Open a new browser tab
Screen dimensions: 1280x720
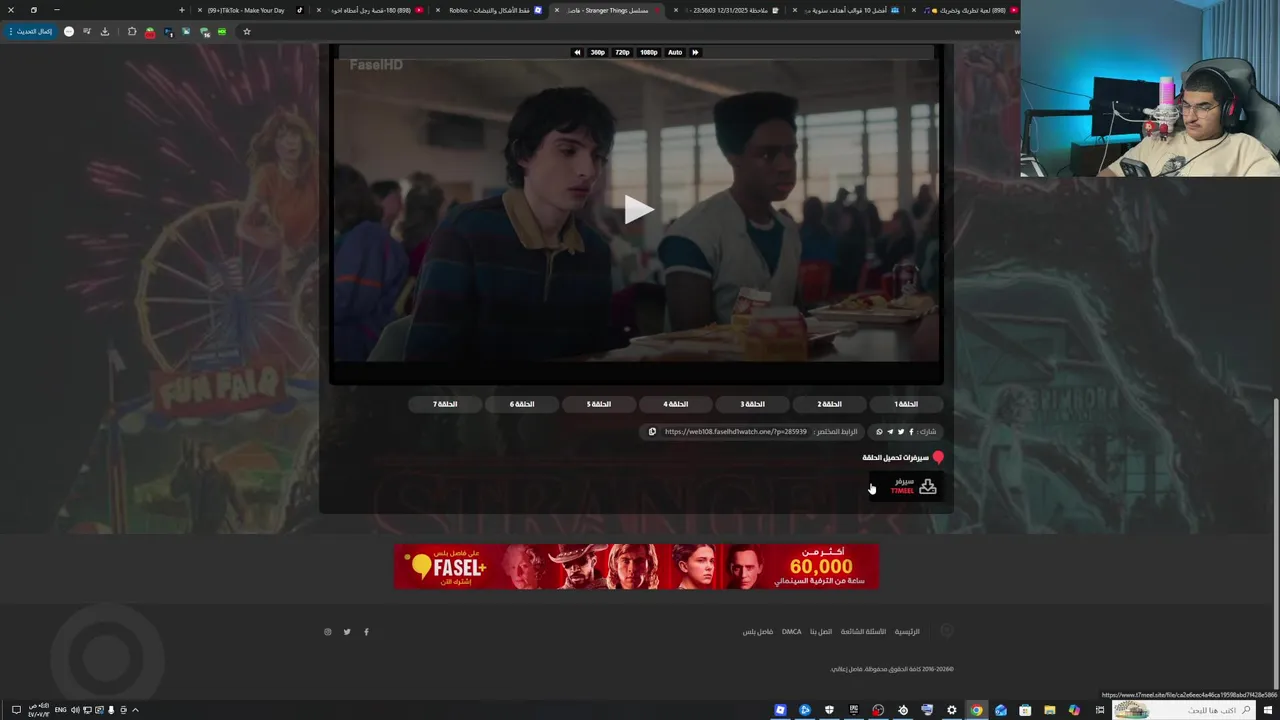(181, 10)
